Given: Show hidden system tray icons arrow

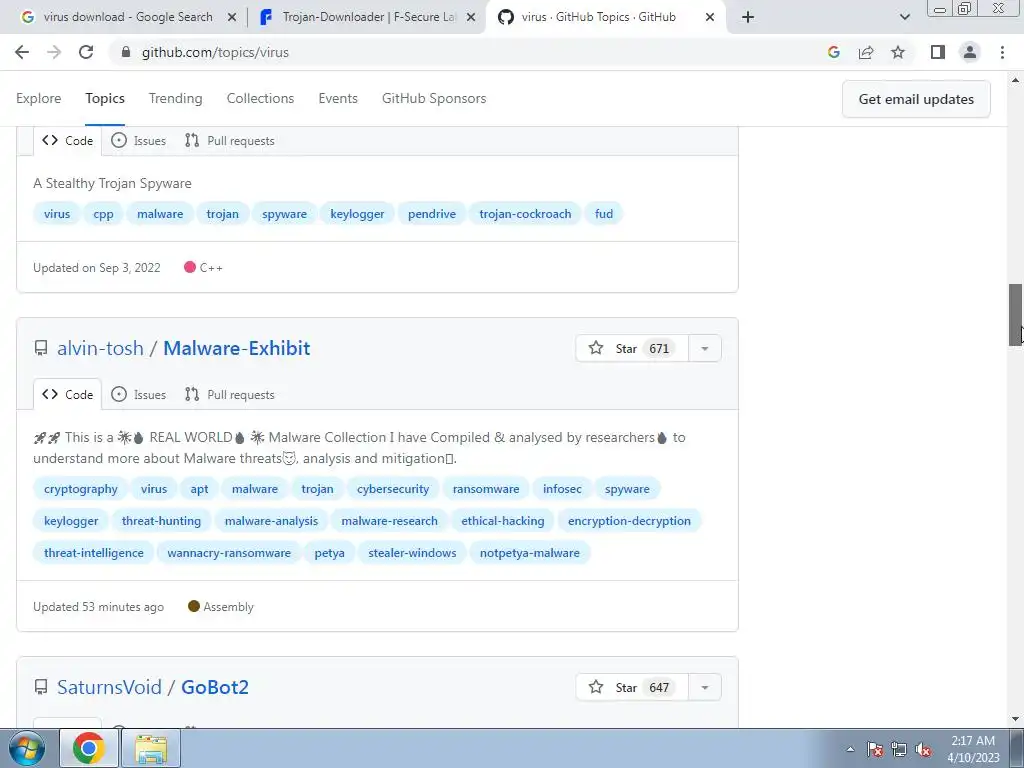Looking at the screenshot, I should (x=850, y=749).
